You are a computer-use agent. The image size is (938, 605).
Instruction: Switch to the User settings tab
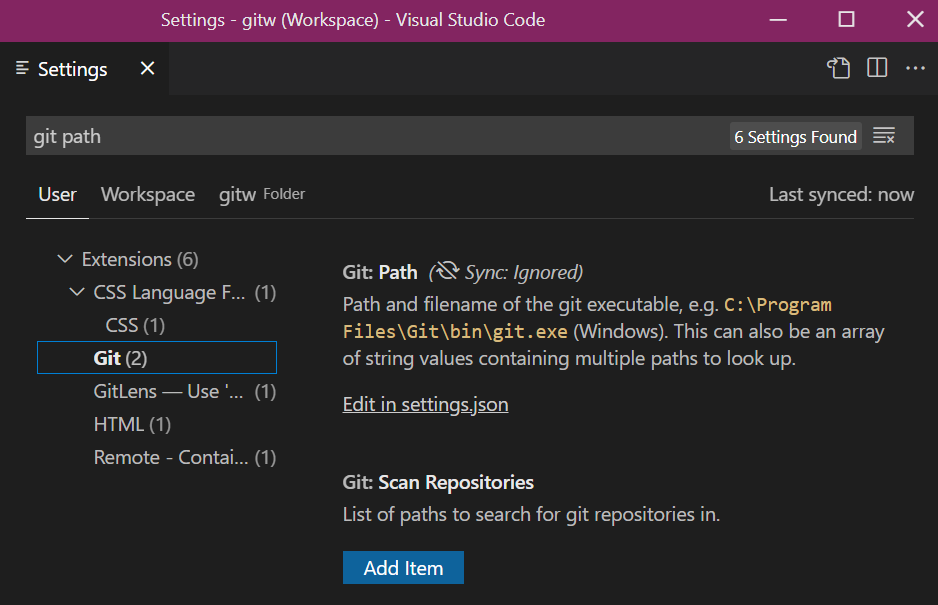(57, 194)
